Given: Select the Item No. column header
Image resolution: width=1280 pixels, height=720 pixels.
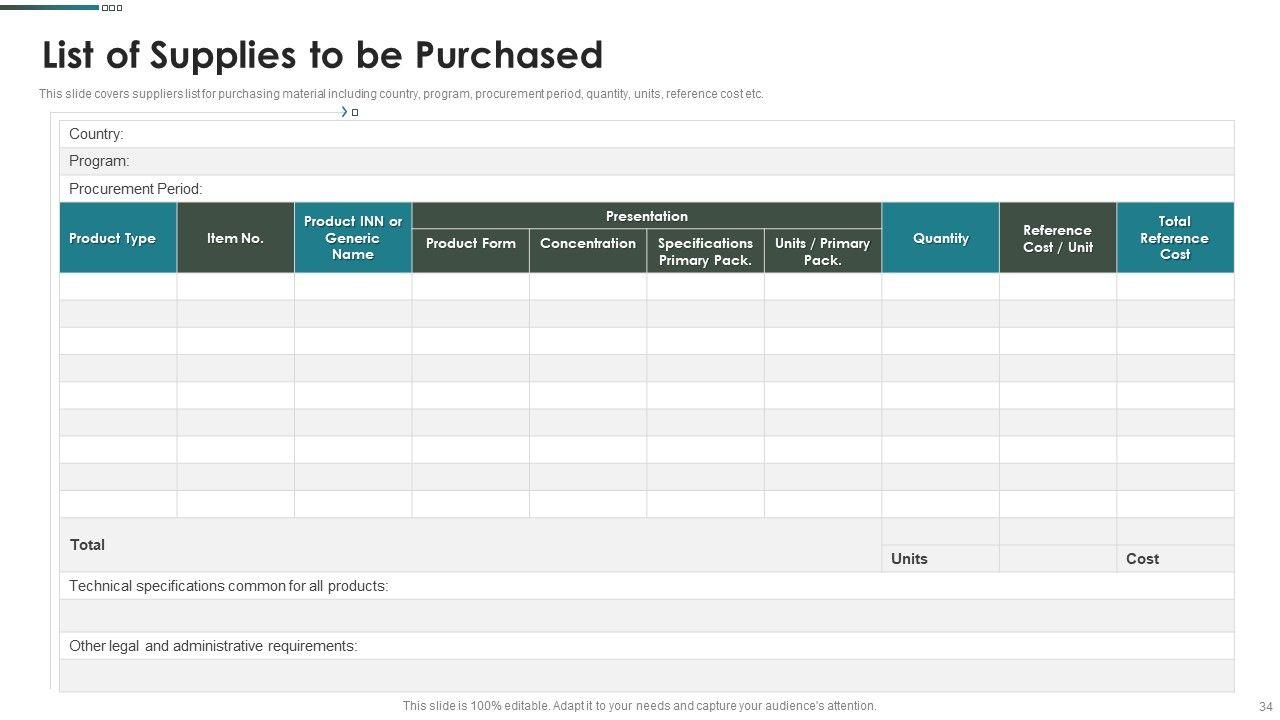Looking at the screenshot, I should tap(235, 238).
